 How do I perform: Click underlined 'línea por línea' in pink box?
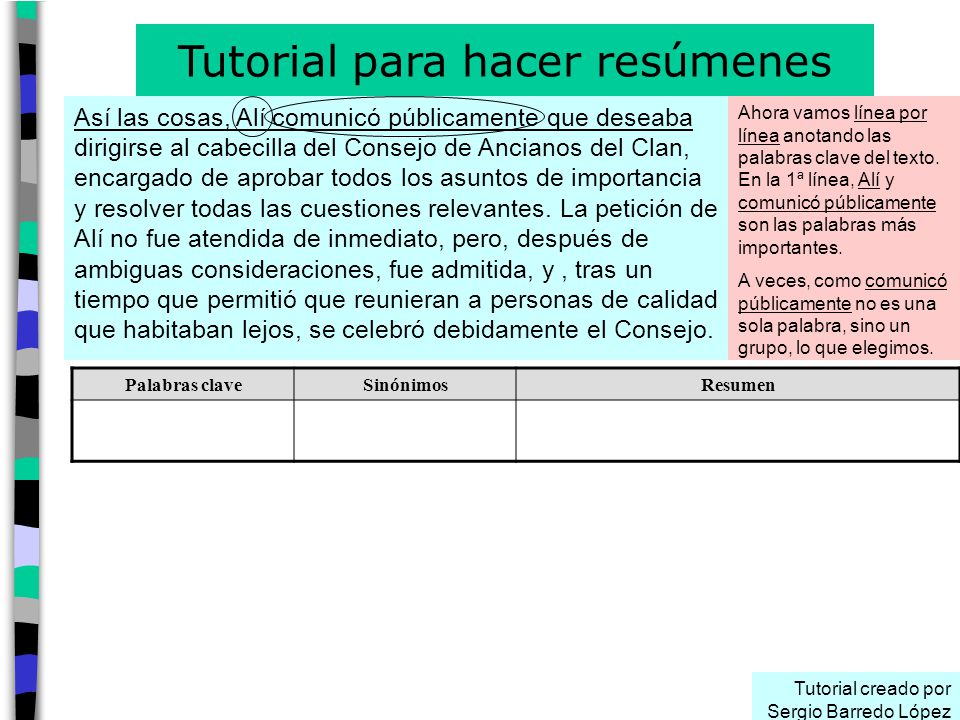click(x=832, y=124)
